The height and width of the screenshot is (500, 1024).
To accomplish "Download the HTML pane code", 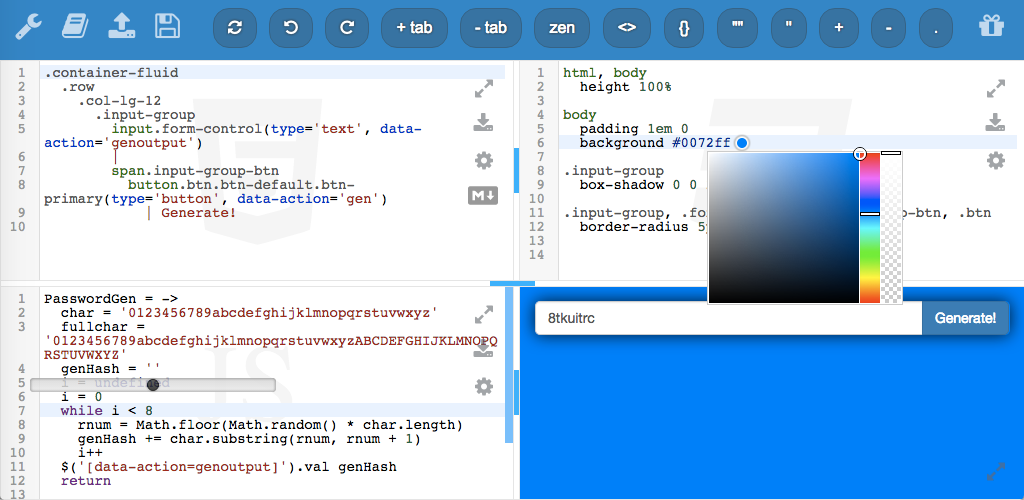I will click(x=483, y=122).
